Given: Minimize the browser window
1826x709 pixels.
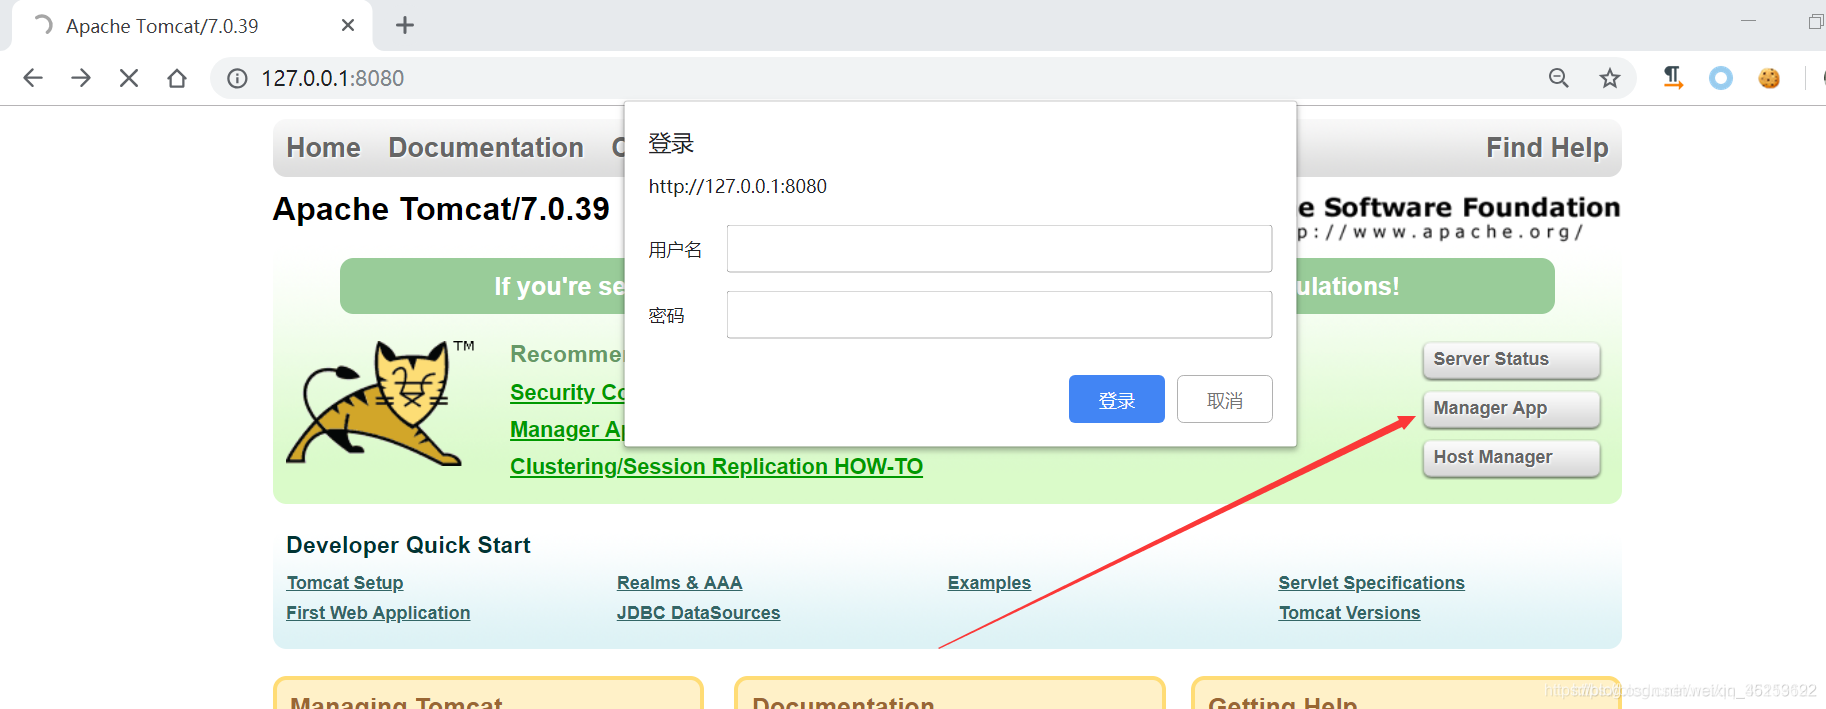Looking at the screenshot, I should tap(1748, 21).
